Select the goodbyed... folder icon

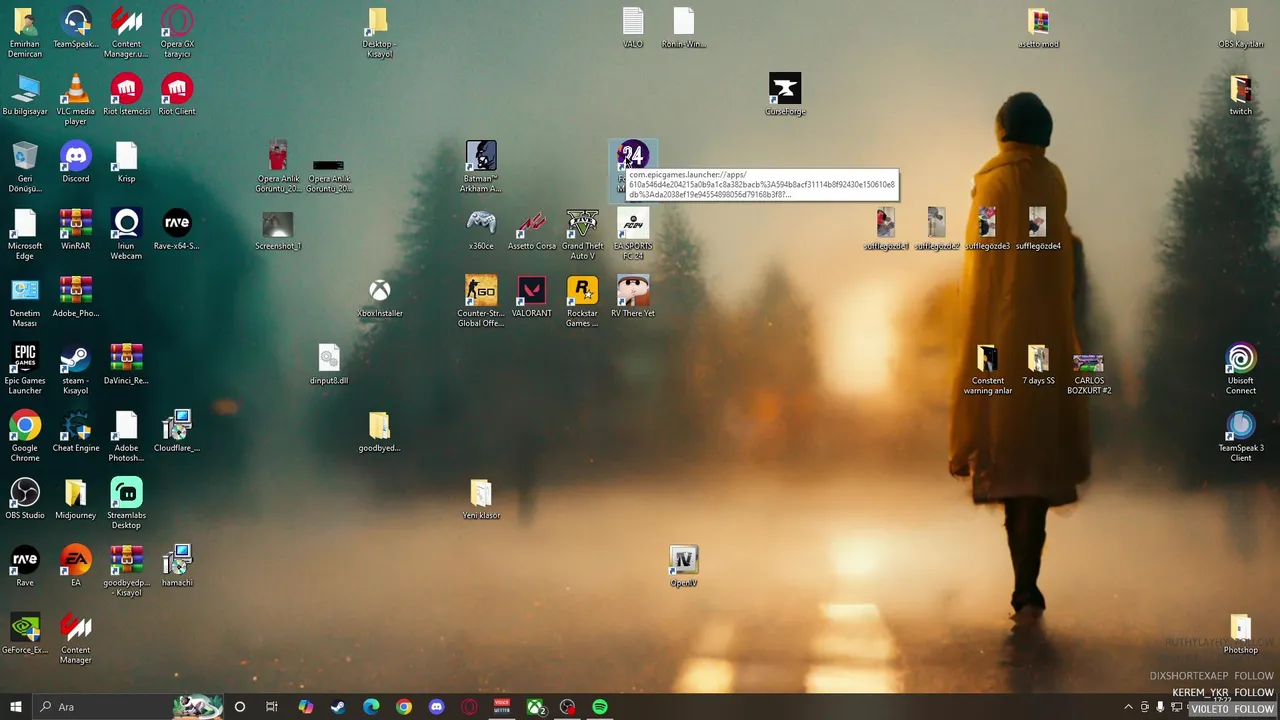point(380,431)
